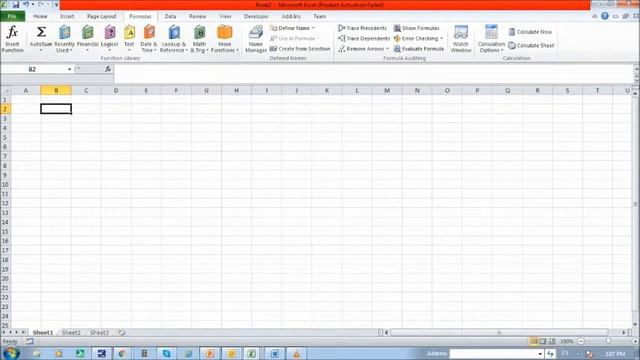Image resolution: width=640 pixels, height=360 pixels.
Task: Open the Text functions book
Action: (x=129, y=39)
